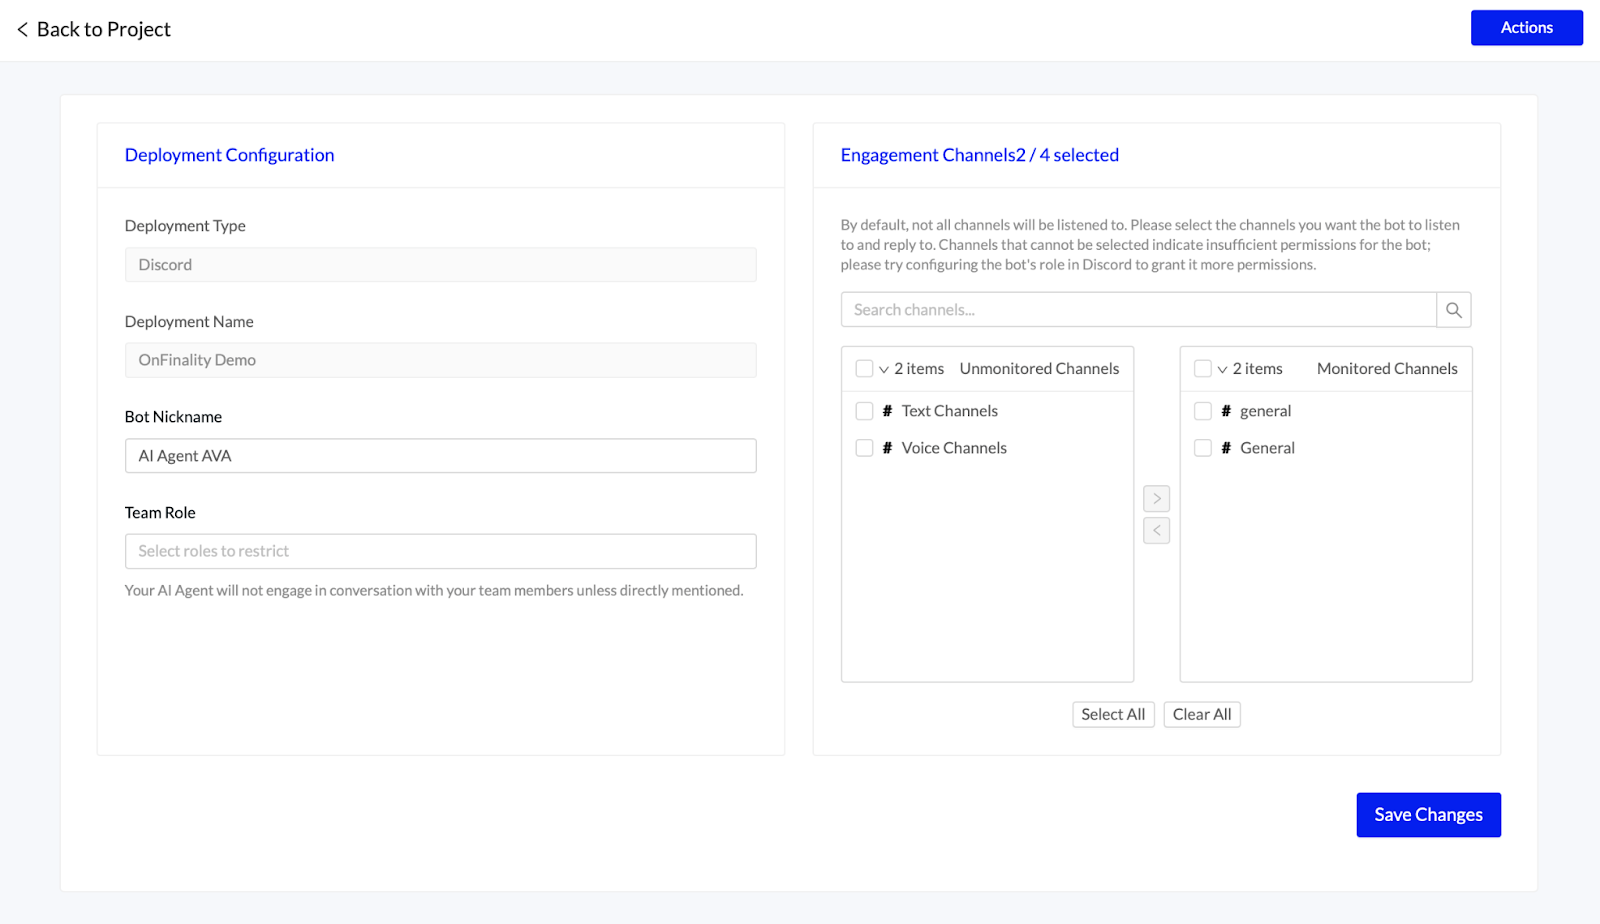The height and width of the screenshot is (924, 1600).
Task: Check the Text Channels checkbox
Action: [x=864, y=410]
